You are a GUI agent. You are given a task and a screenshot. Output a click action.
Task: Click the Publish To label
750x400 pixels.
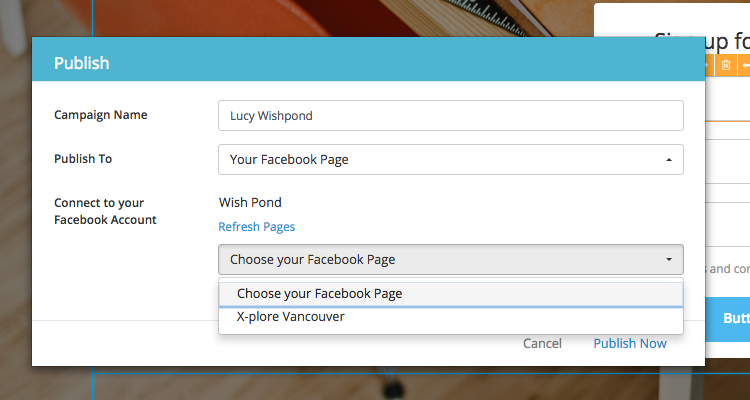tap(83, 159)
